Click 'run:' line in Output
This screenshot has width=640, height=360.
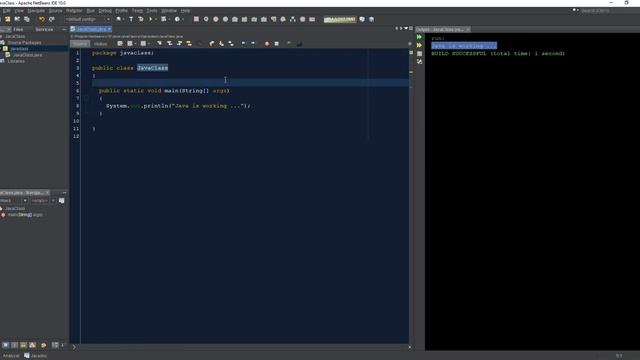438,38
